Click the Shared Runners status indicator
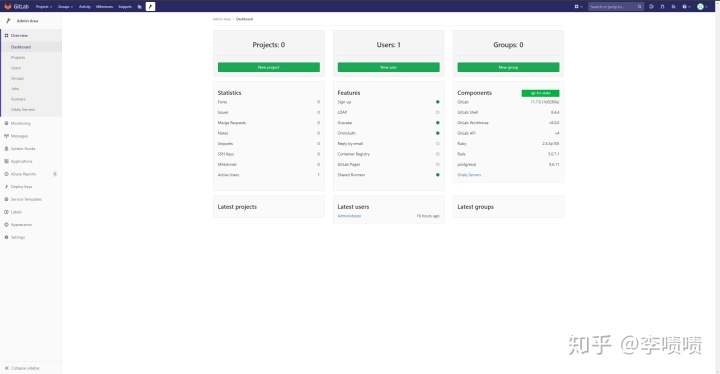This screenshot has height=374, width=720. (x=438, y=175)
